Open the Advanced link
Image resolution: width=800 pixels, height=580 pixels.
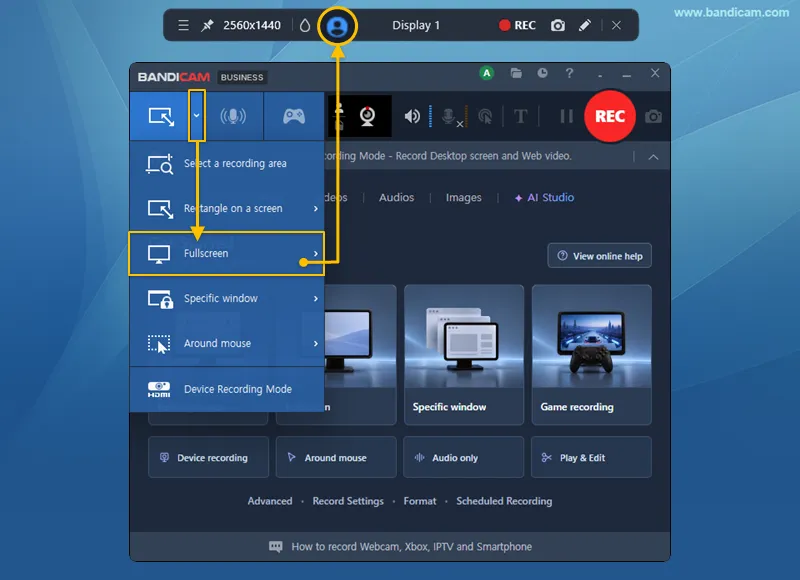[270, 501]
